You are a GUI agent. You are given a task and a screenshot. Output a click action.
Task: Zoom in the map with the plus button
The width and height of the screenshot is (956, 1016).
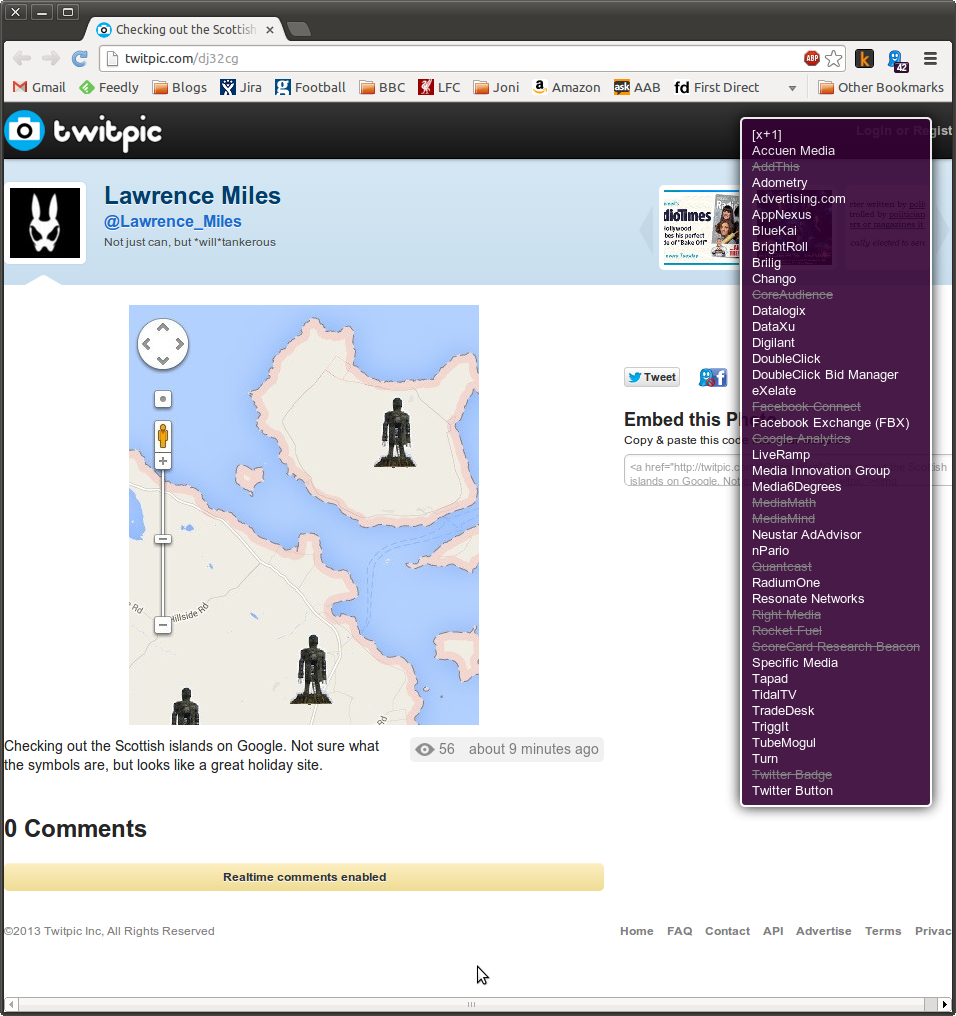(x=163, y=461)
